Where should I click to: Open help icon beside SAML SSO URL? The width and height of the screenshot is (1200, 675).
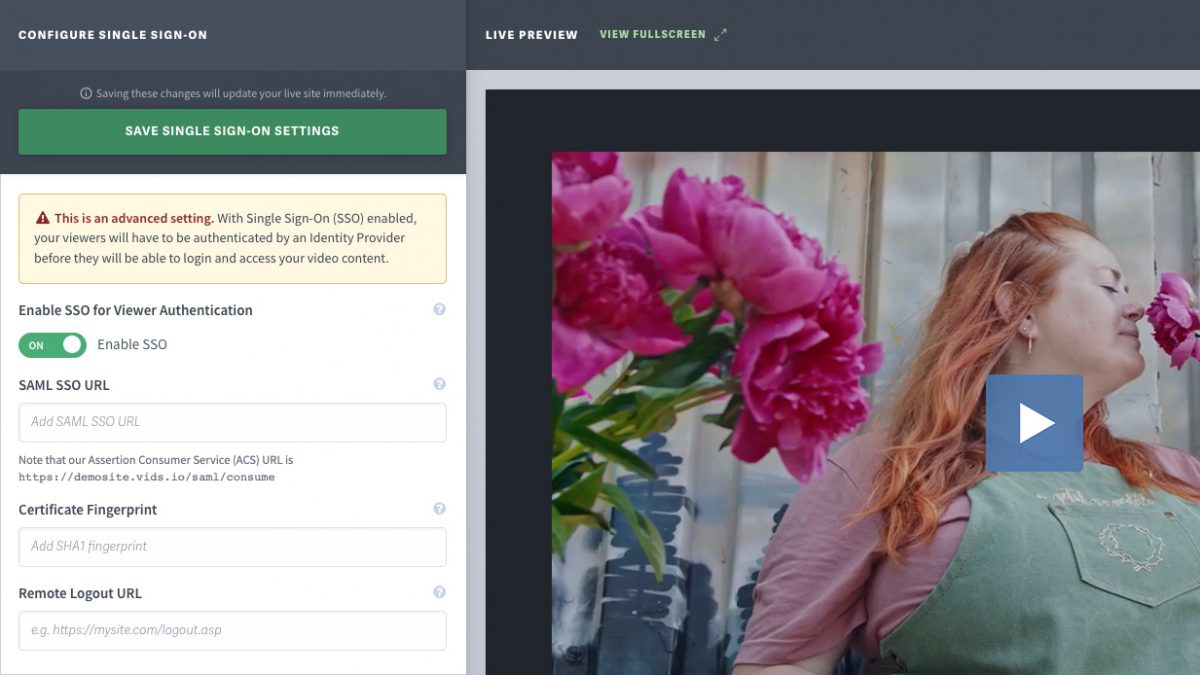[439, 384]
